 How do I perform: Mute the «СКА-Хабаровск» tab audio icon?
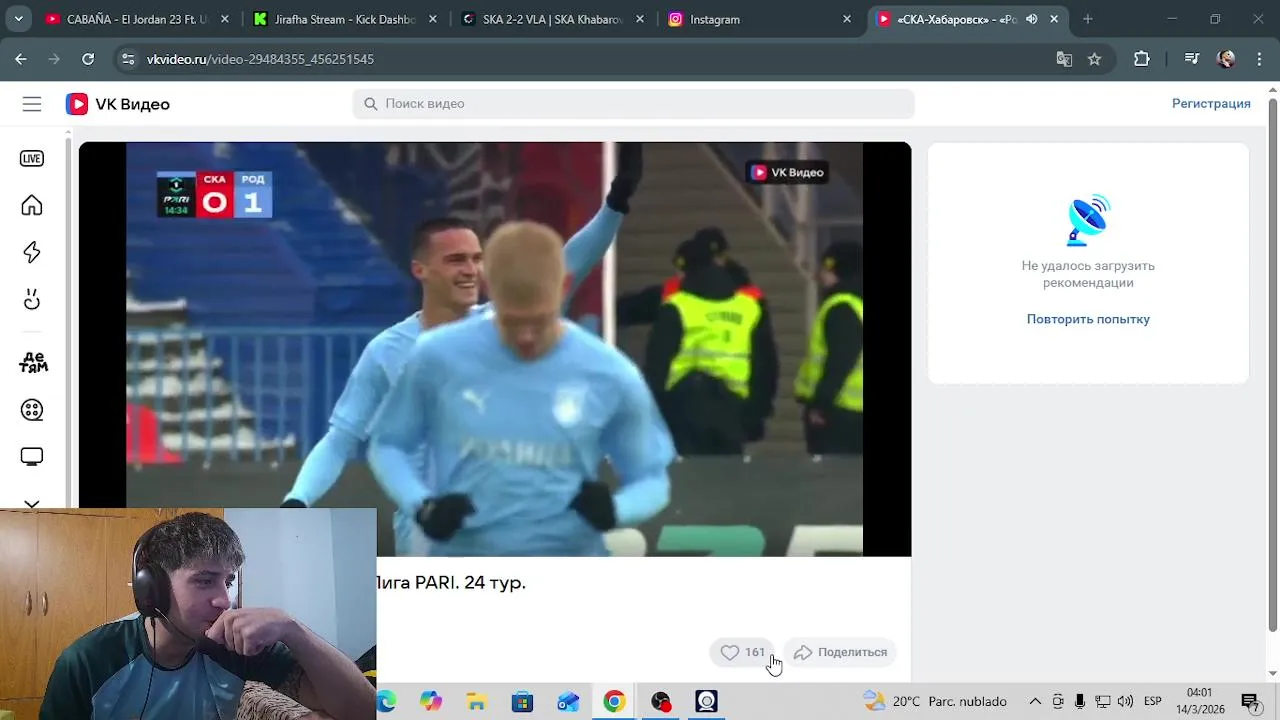click(1031, 19)
